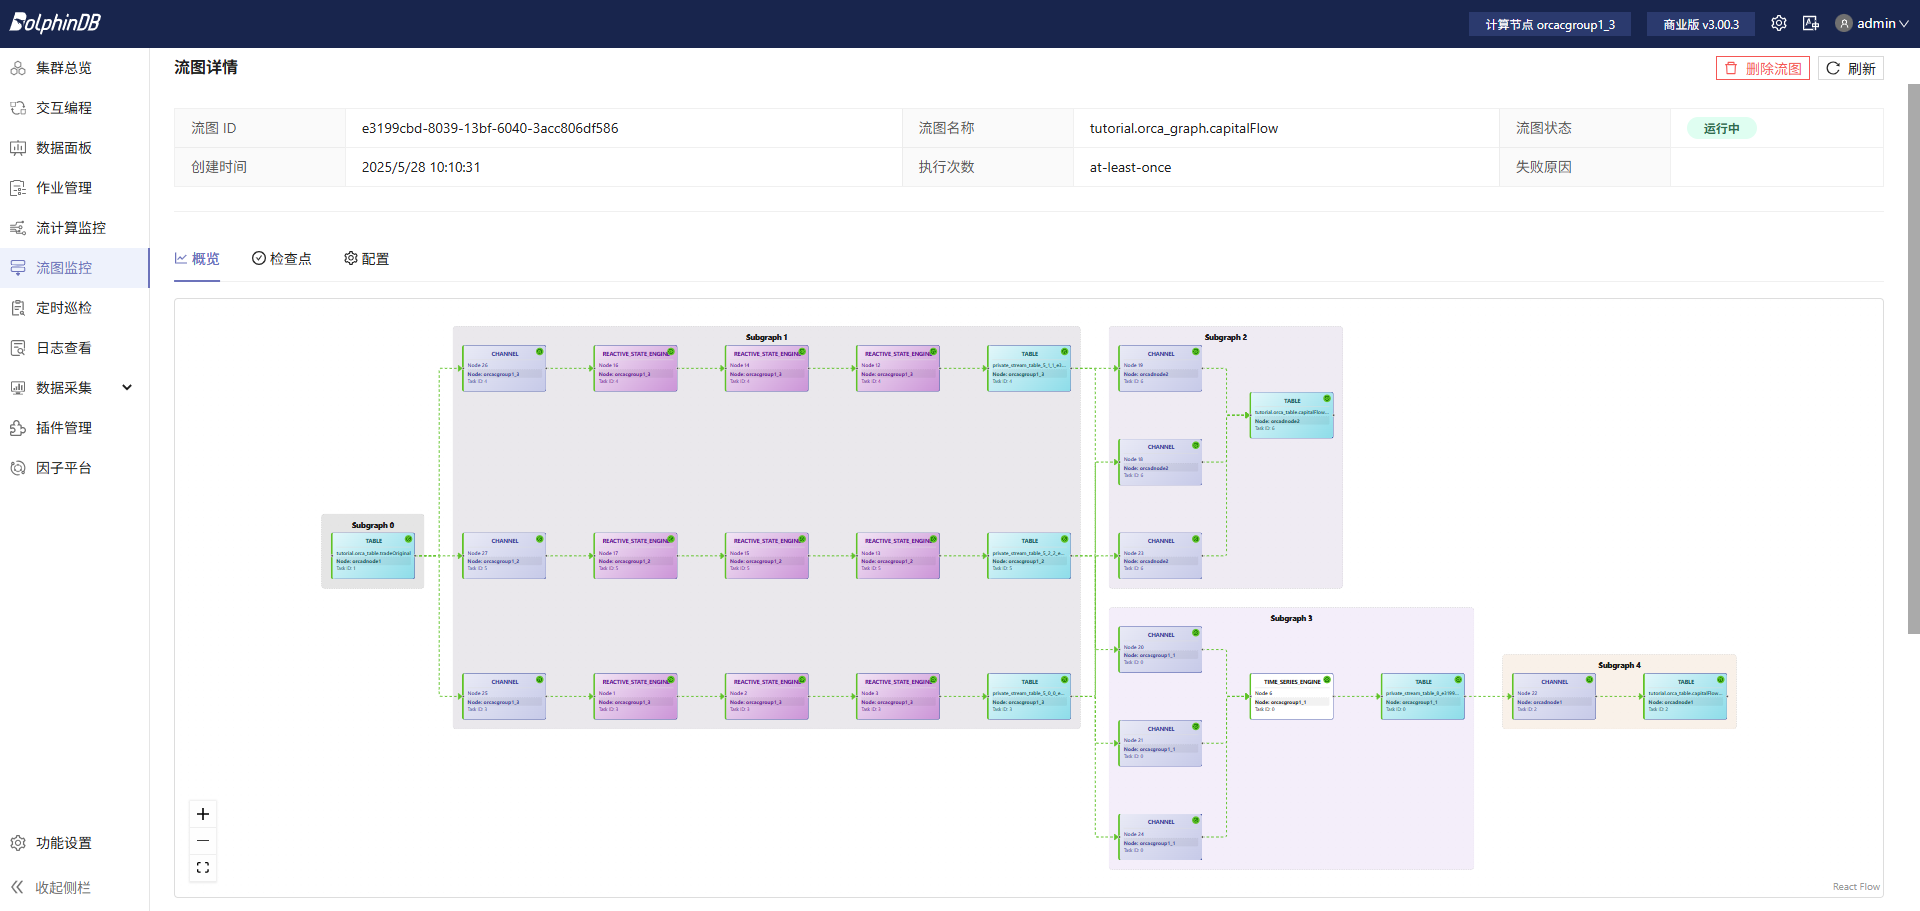Click the language switch icon in header
The image size is (1920, 911).
pyautogui.click(x=1811, y=24)
